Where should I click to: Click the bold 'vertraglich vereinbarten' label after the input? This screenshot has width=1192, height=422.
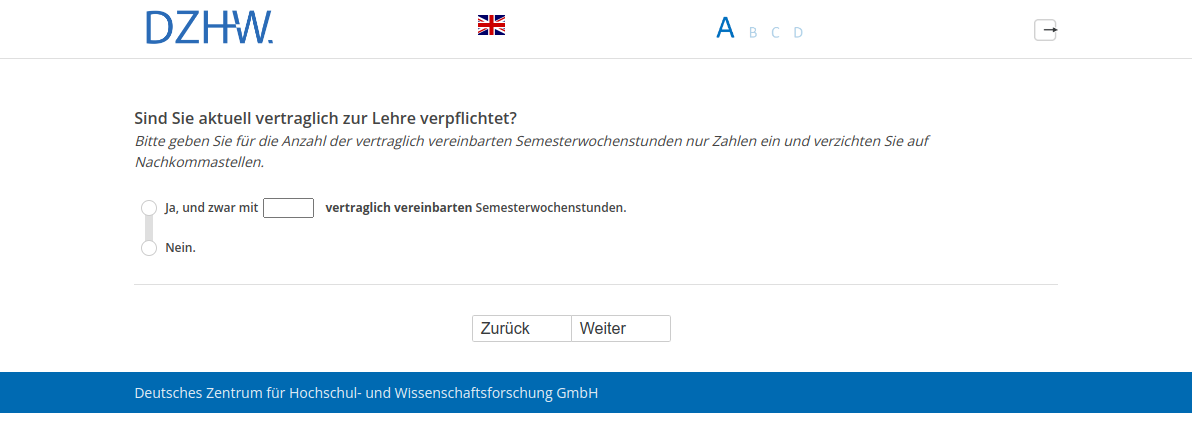(398, 208)
